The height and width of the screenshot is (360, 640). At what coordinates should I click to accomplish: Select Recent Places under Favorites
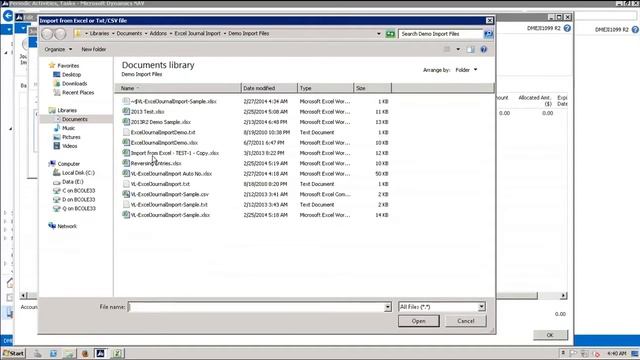coord(78,93)
